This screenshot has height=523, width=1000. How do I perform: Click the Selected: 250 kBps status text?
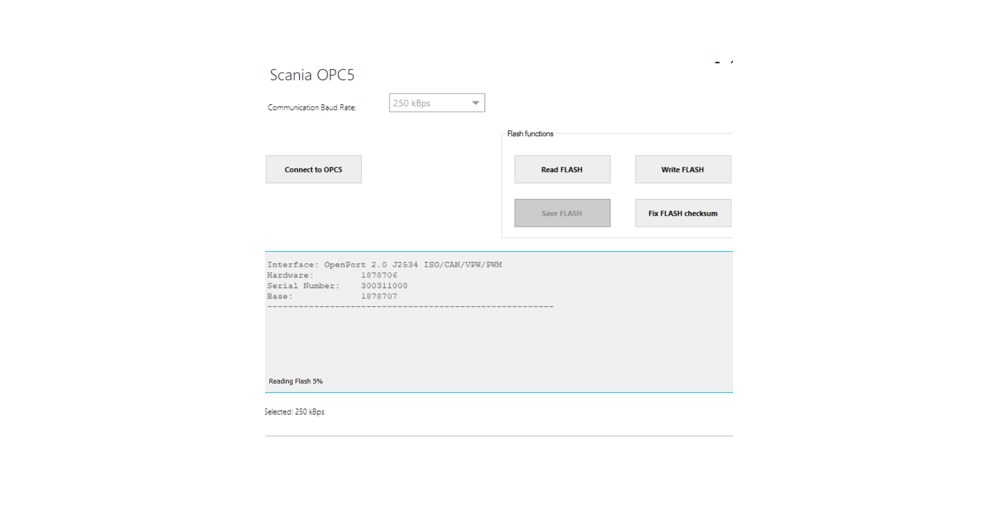click(x=295, y=412)
